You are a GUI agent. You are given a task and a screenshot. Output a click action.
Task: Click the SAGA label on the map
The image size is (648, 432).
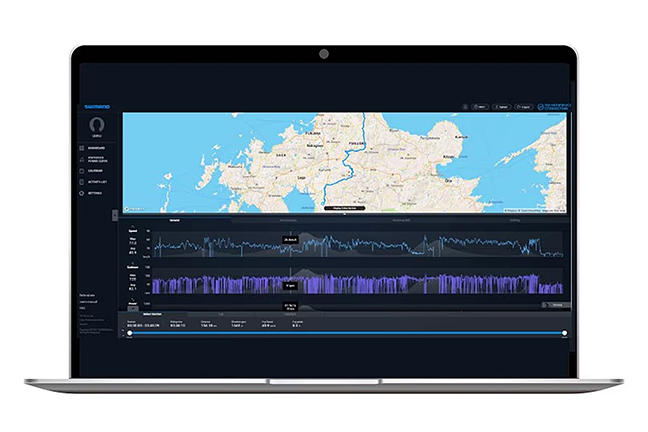[x=280, y=155]
